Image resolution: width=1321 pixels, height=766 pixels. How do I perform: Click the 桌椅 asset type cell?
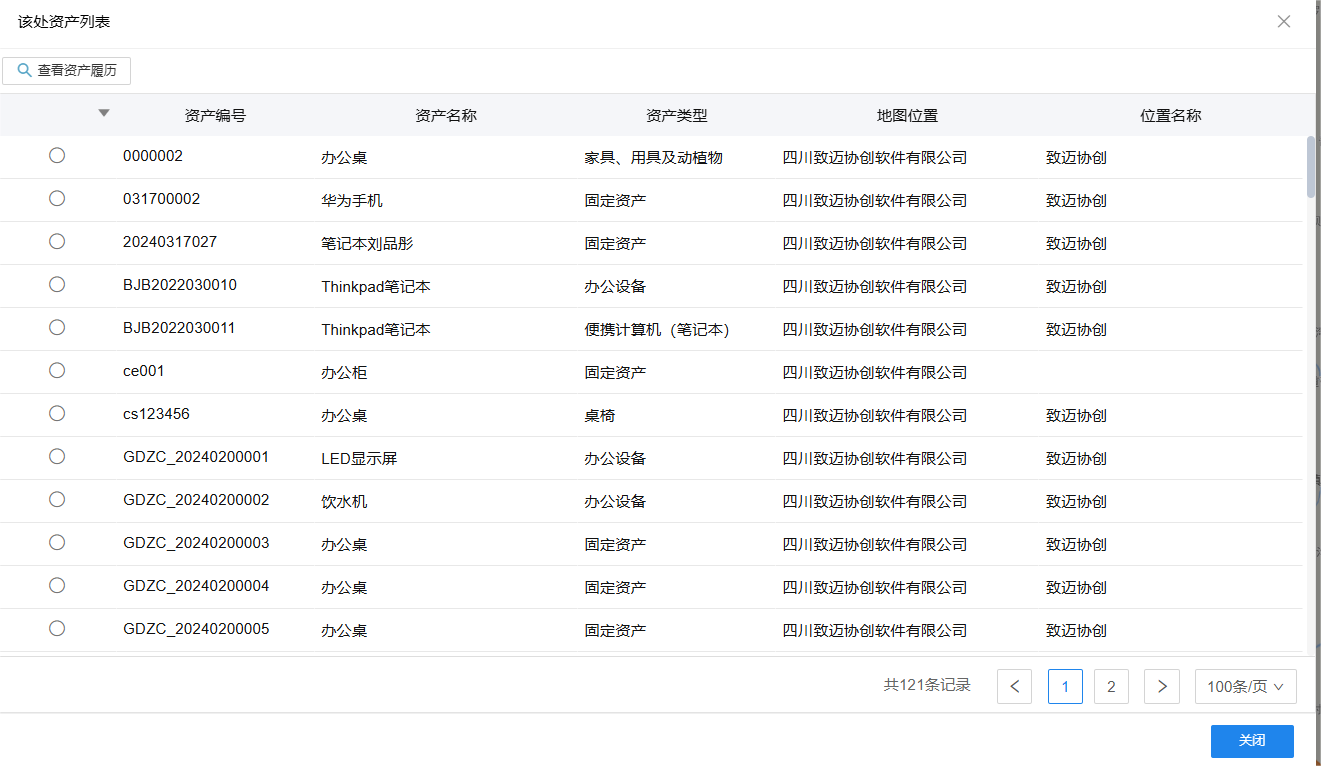[x=600, y=416]
